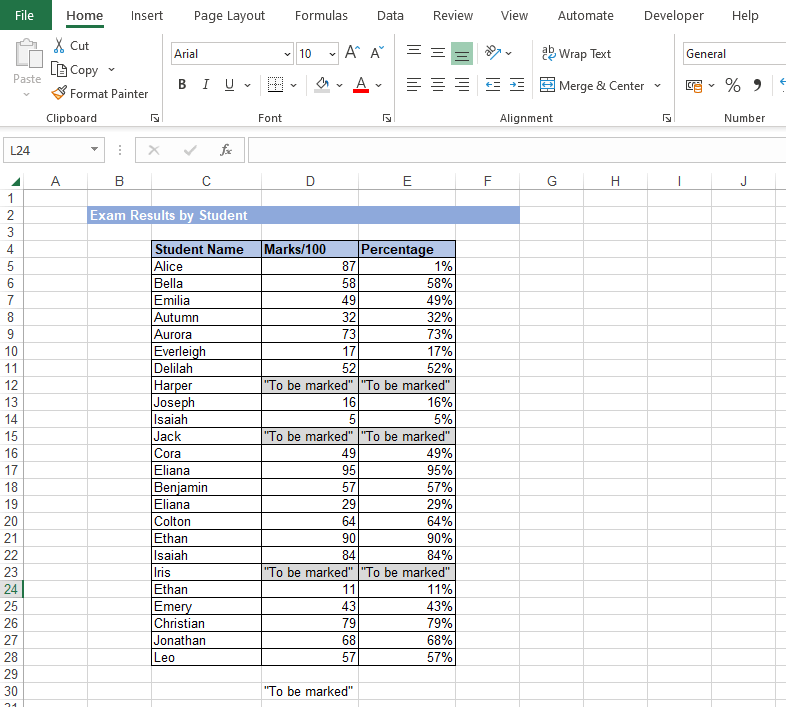The width and height of the screenshot is (786, 707).
Task: Apply the red font color swatch
Action: 361,86
